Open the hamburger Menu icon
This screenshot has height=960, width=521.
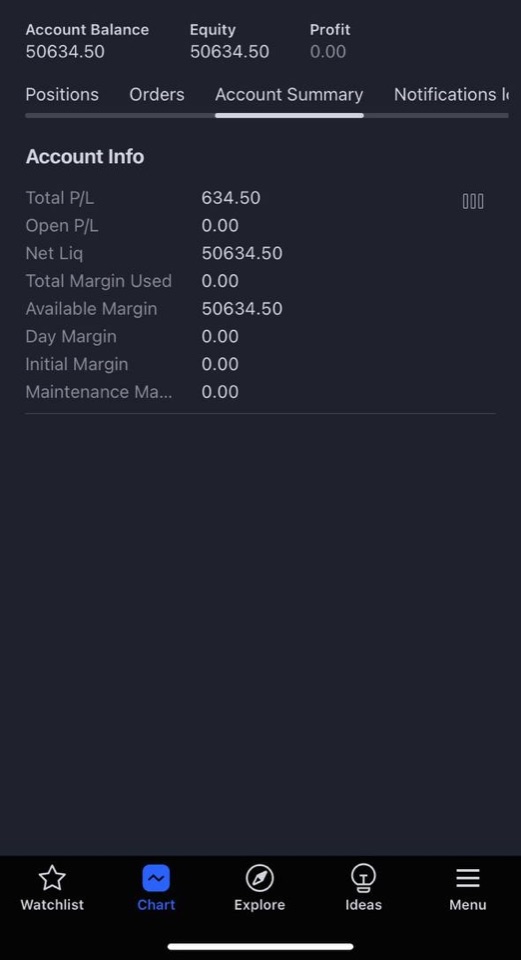pyautogui.click(x=468, y=878)
